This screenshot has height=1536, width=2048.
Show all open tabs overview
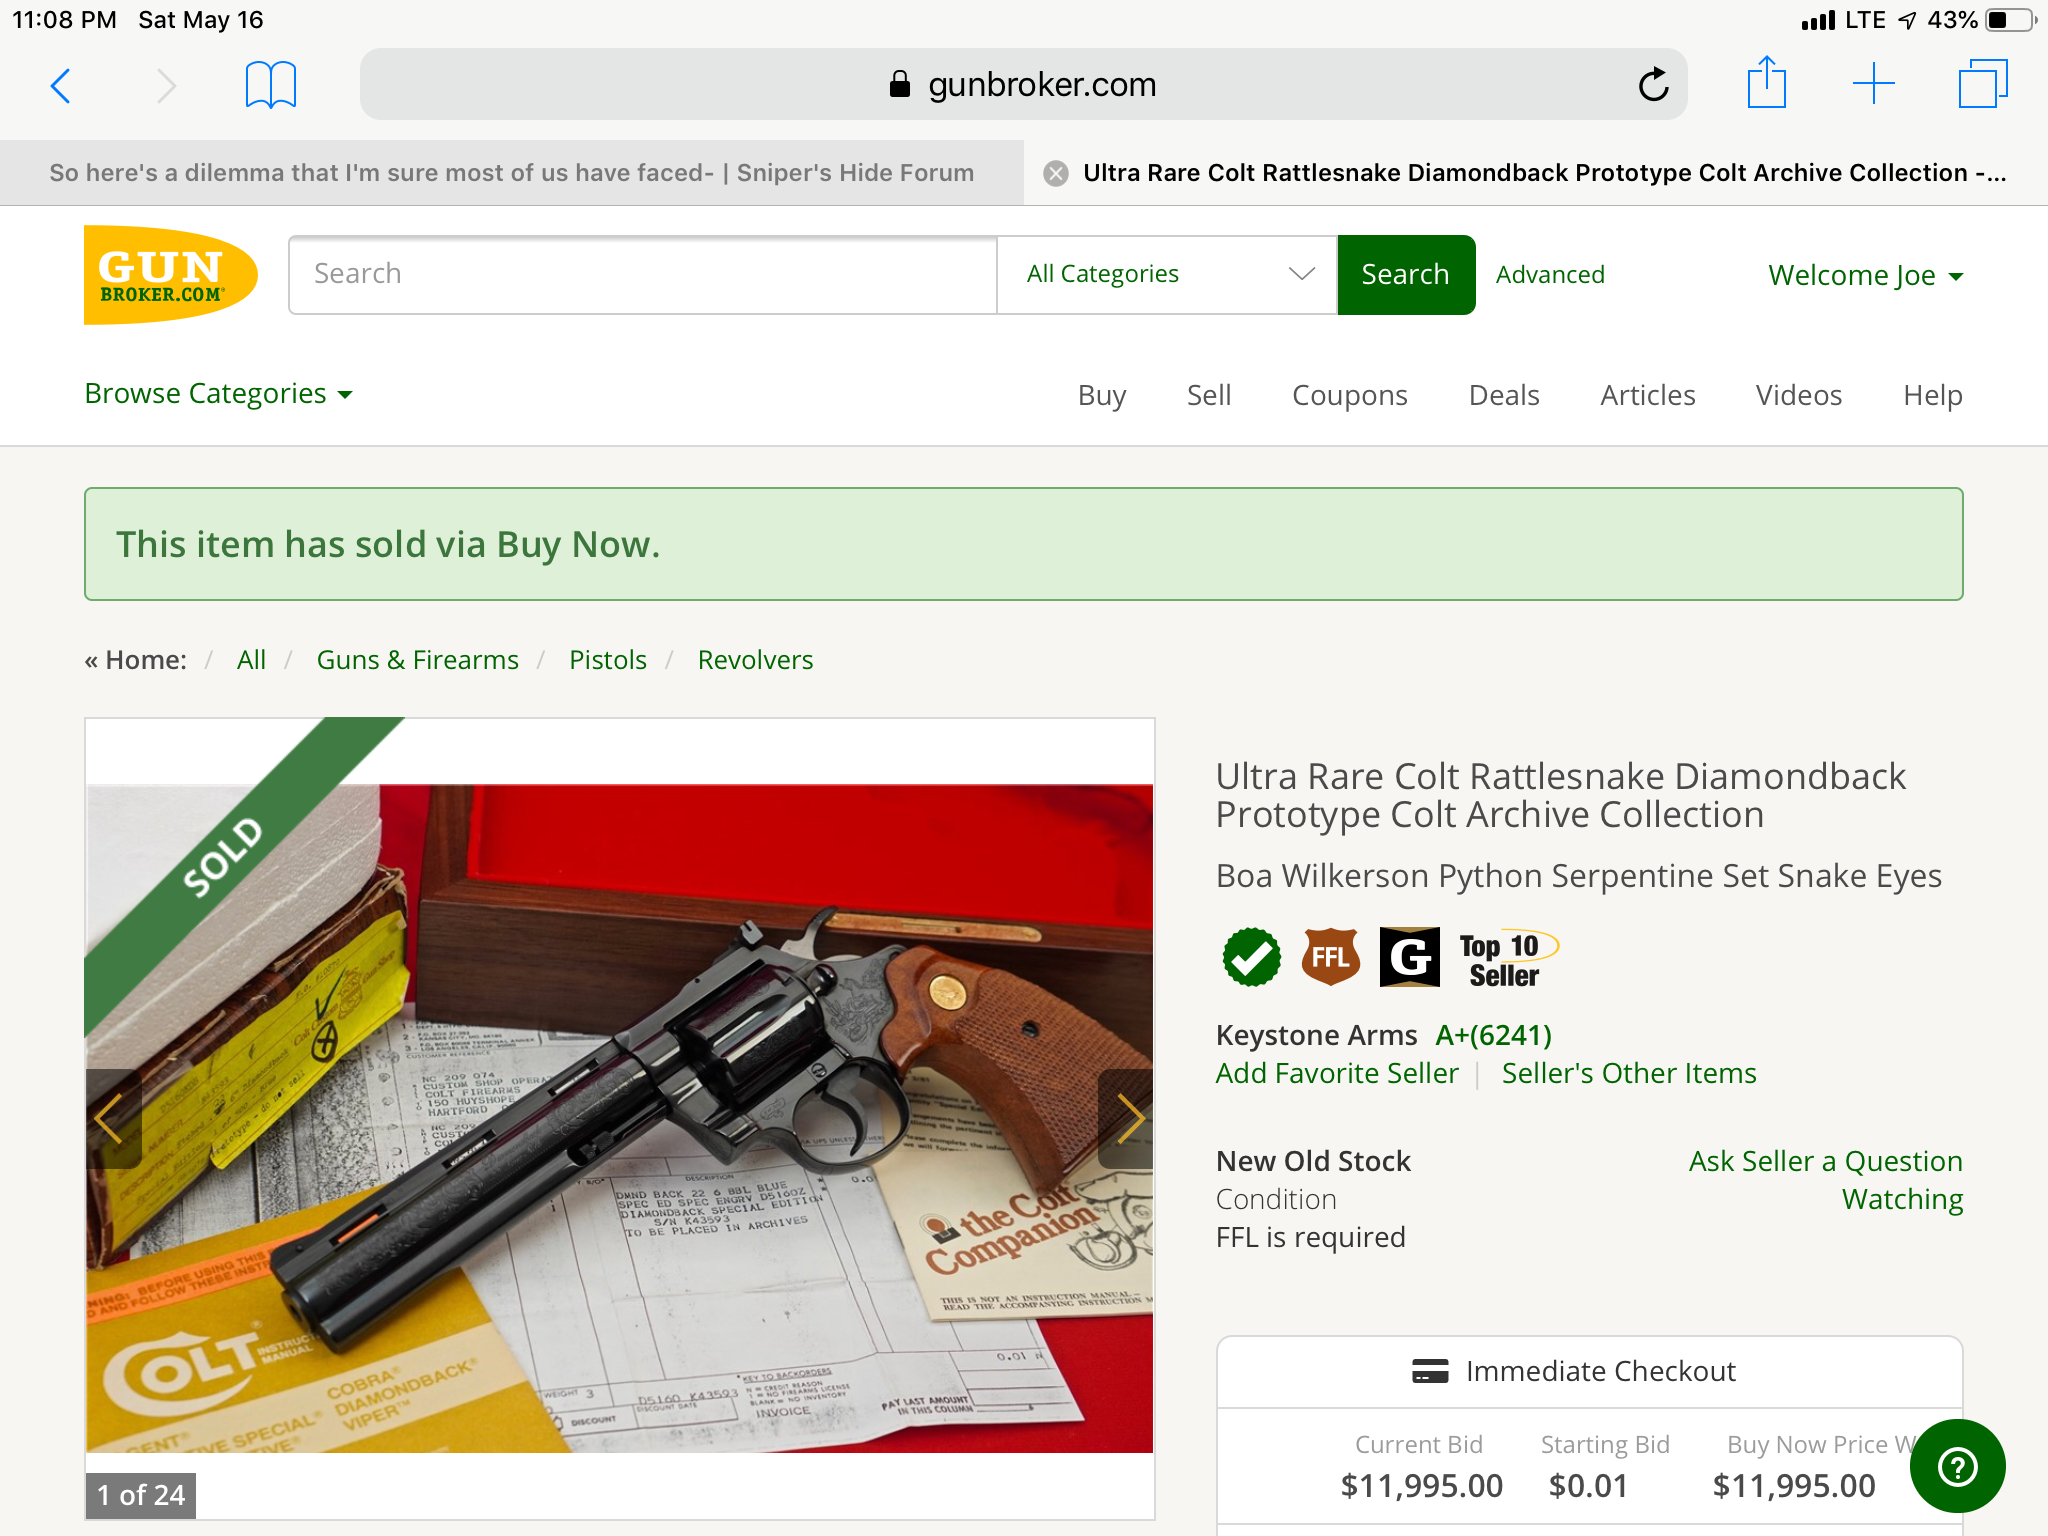coord(1983,84)
